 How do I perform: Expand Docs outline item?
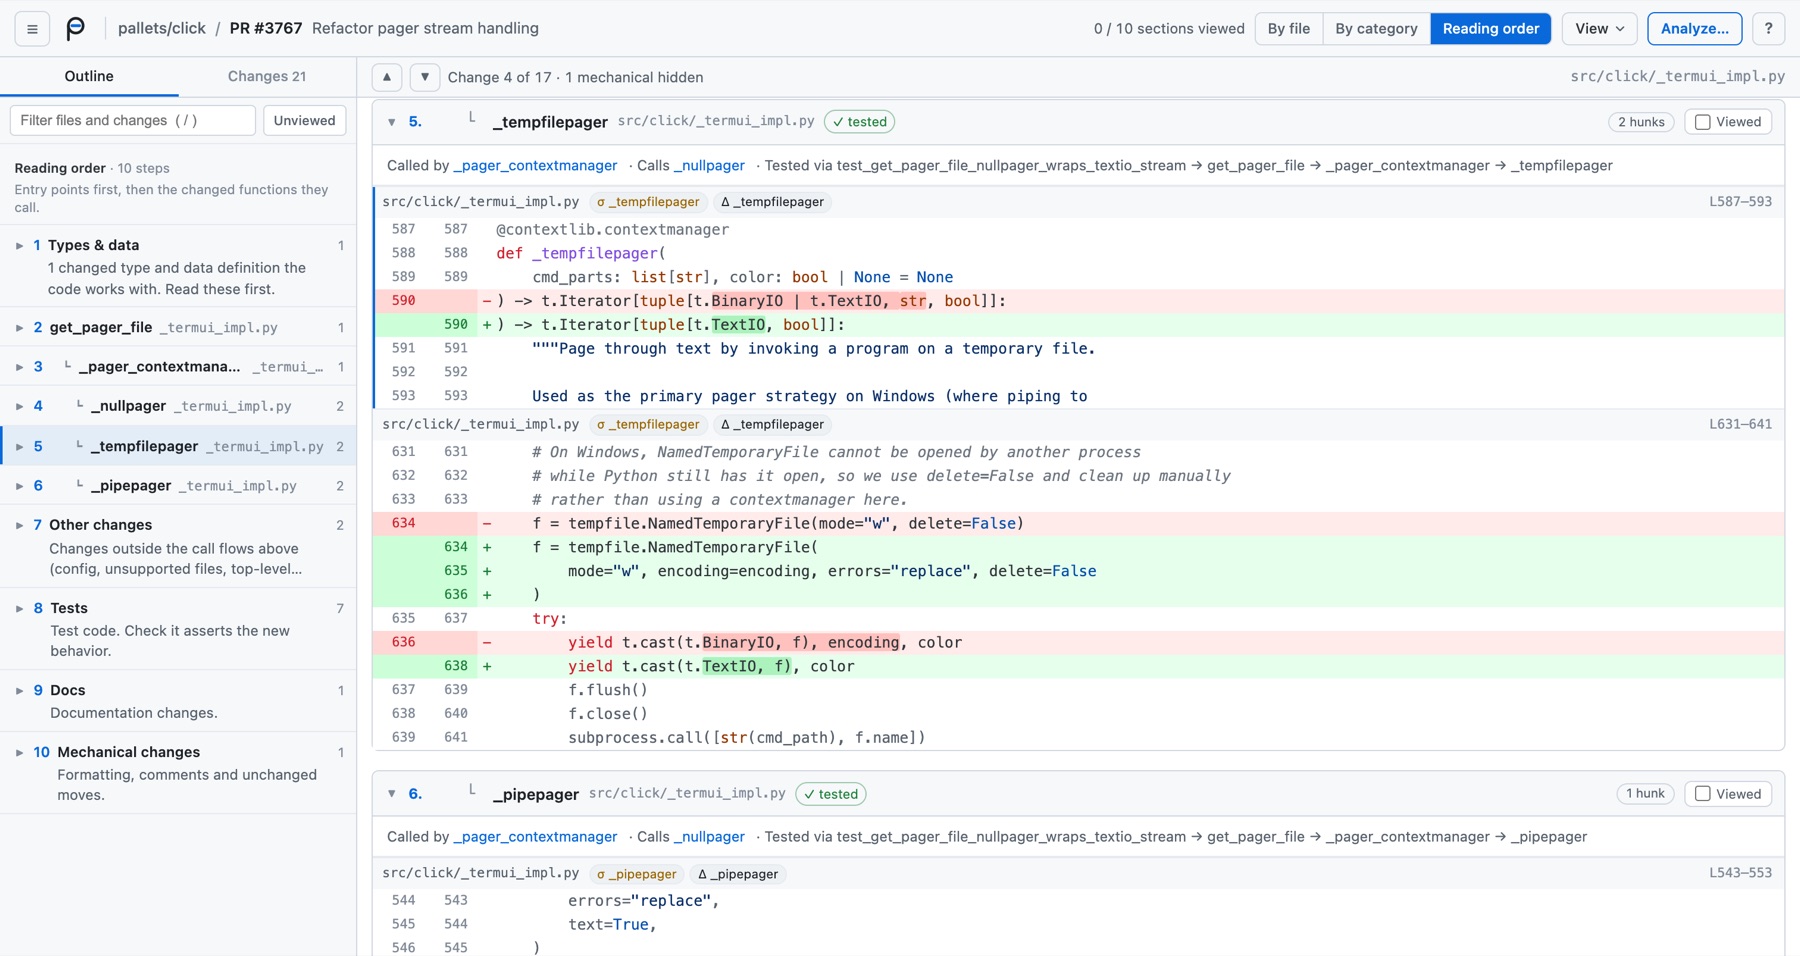pyautogui.click(x=19, y=690)
